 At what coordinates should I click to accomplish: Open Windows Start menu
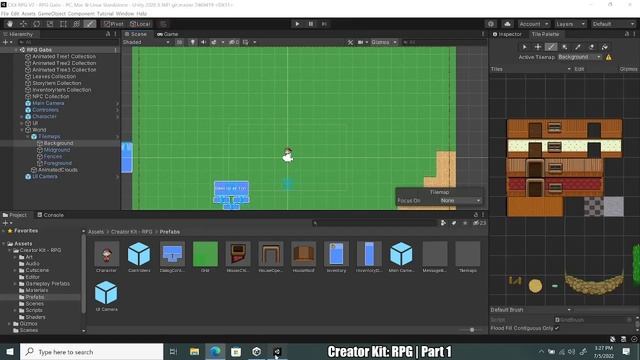10,351
